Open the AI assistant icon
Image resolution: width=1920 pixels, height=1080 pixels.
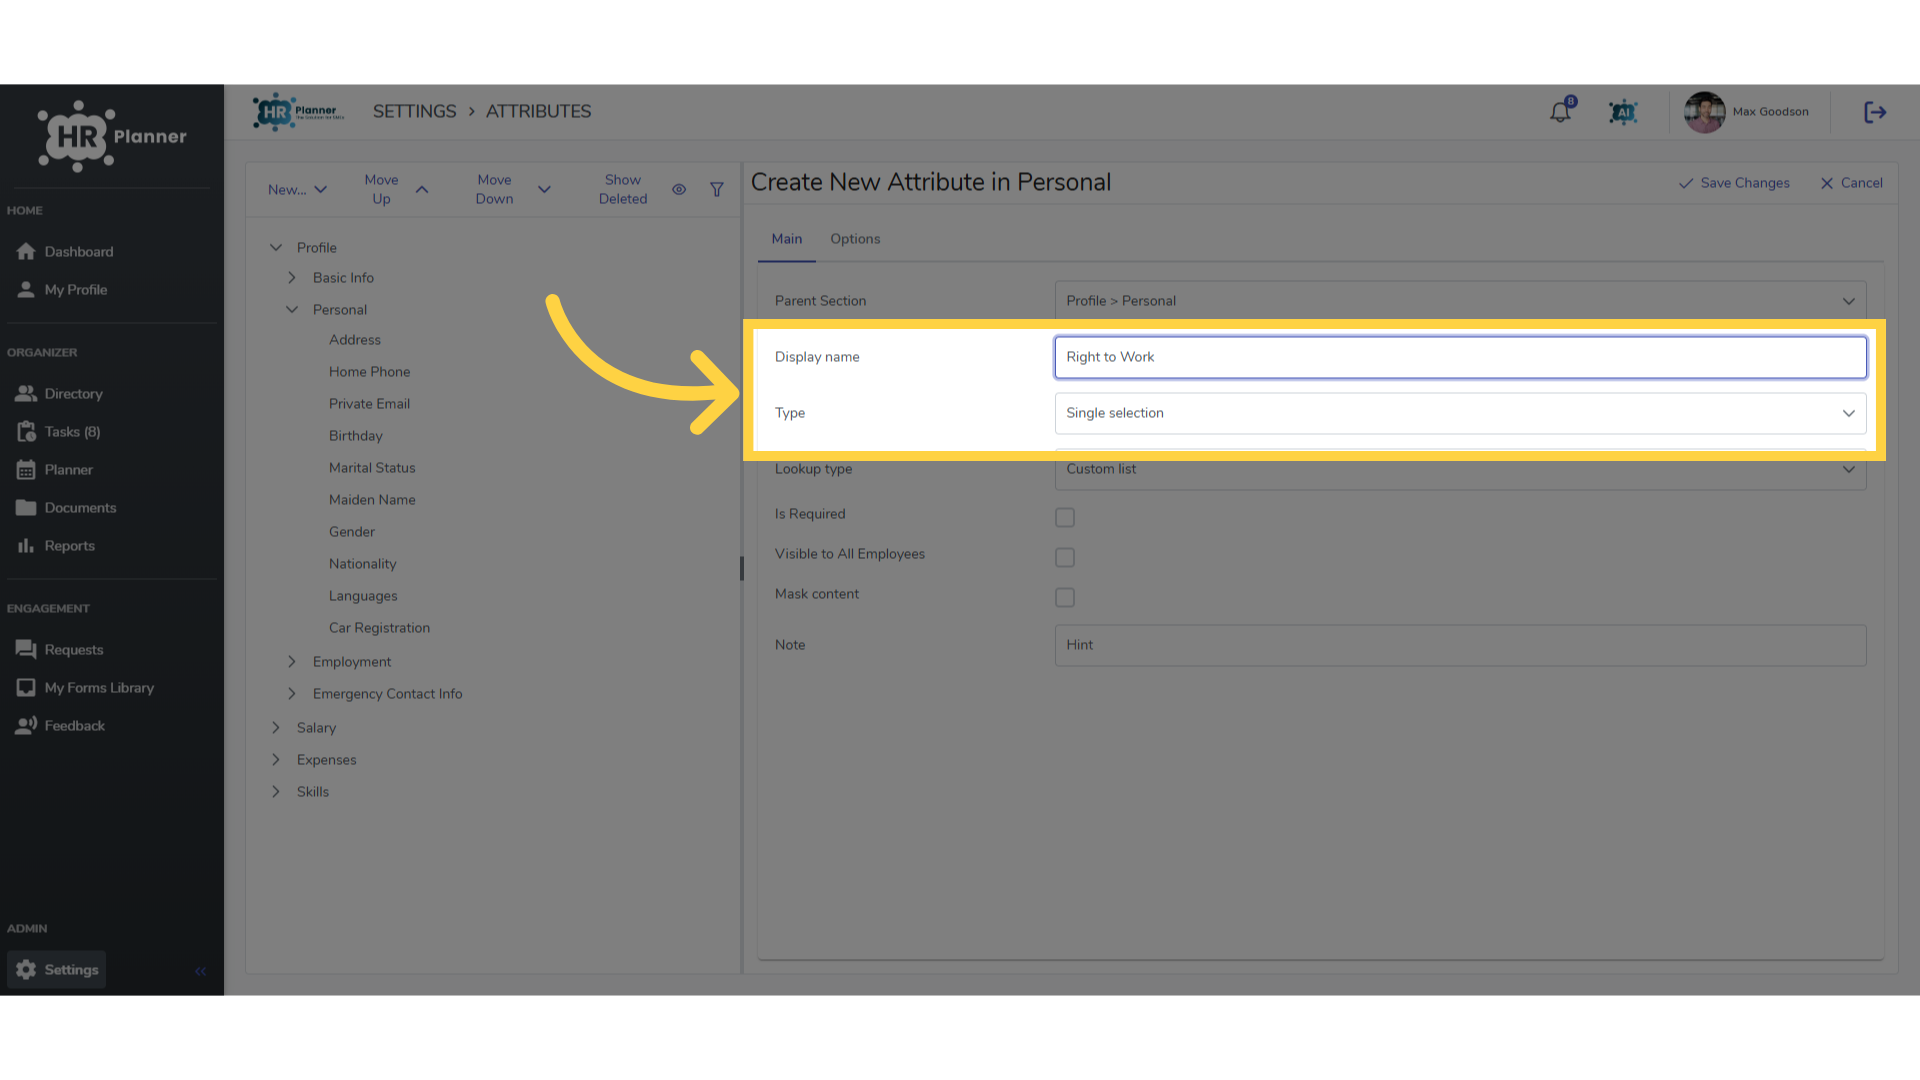coord(1623,112)
